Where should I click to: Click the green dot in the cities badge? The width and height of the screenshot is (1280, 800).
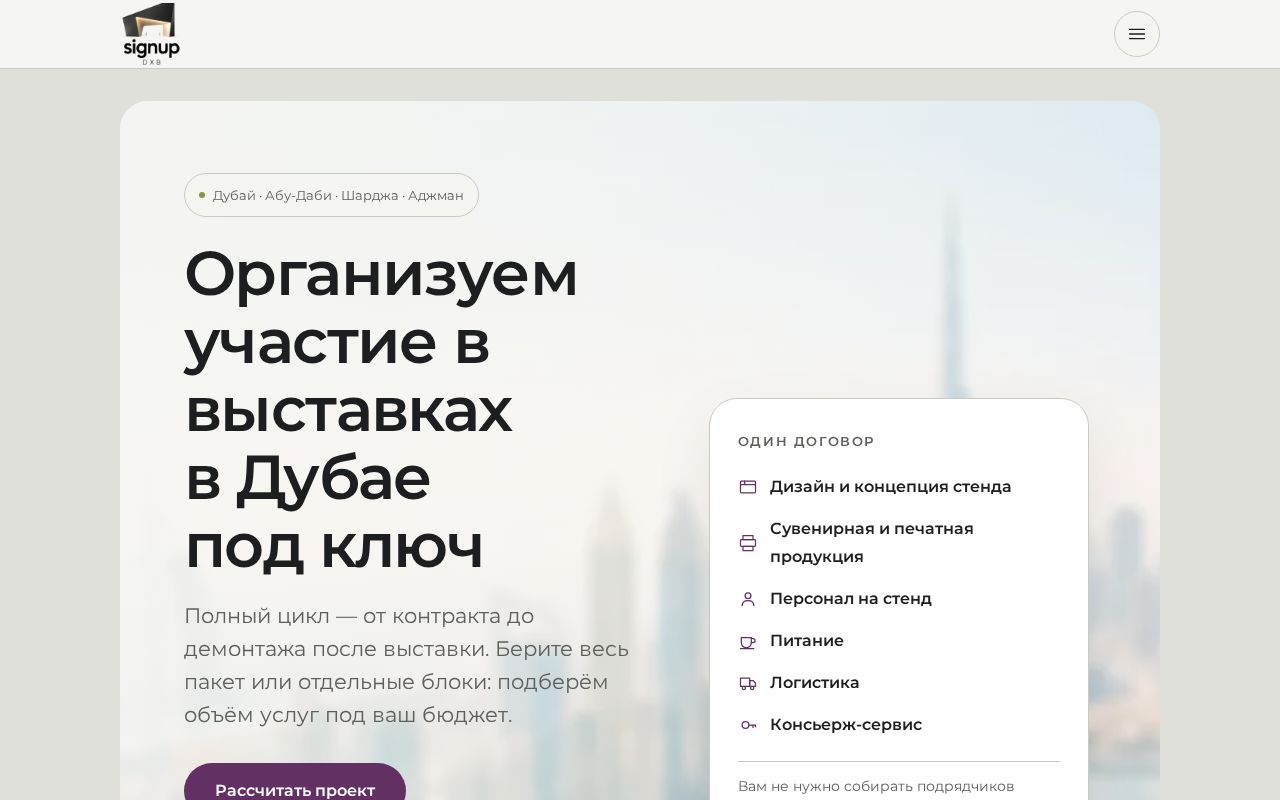[202, 195]
